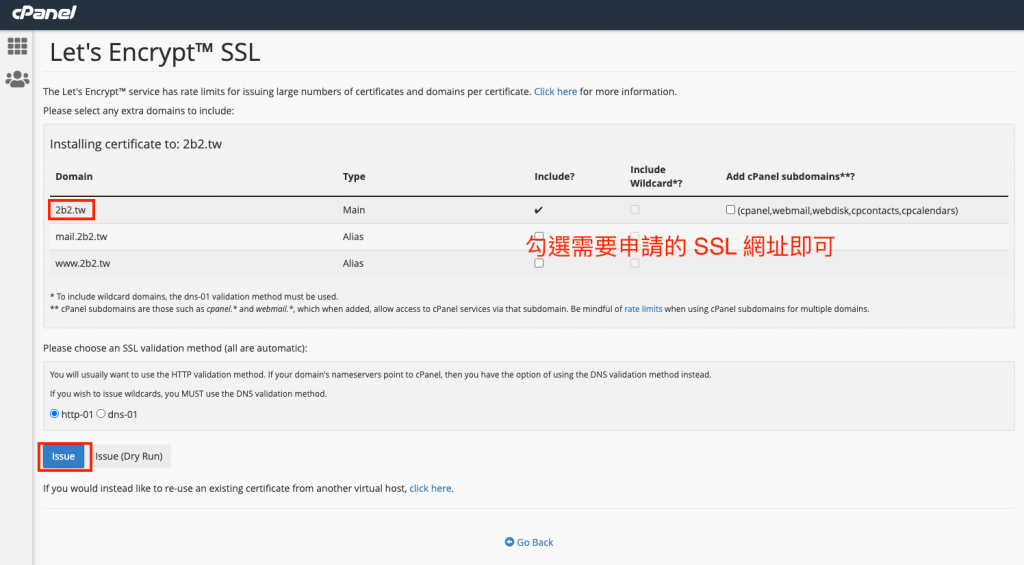Tick the Include checkbox for www.2b2.tw
The height and width of the screenshot is (565, 1024).
[x=539, y=263]
